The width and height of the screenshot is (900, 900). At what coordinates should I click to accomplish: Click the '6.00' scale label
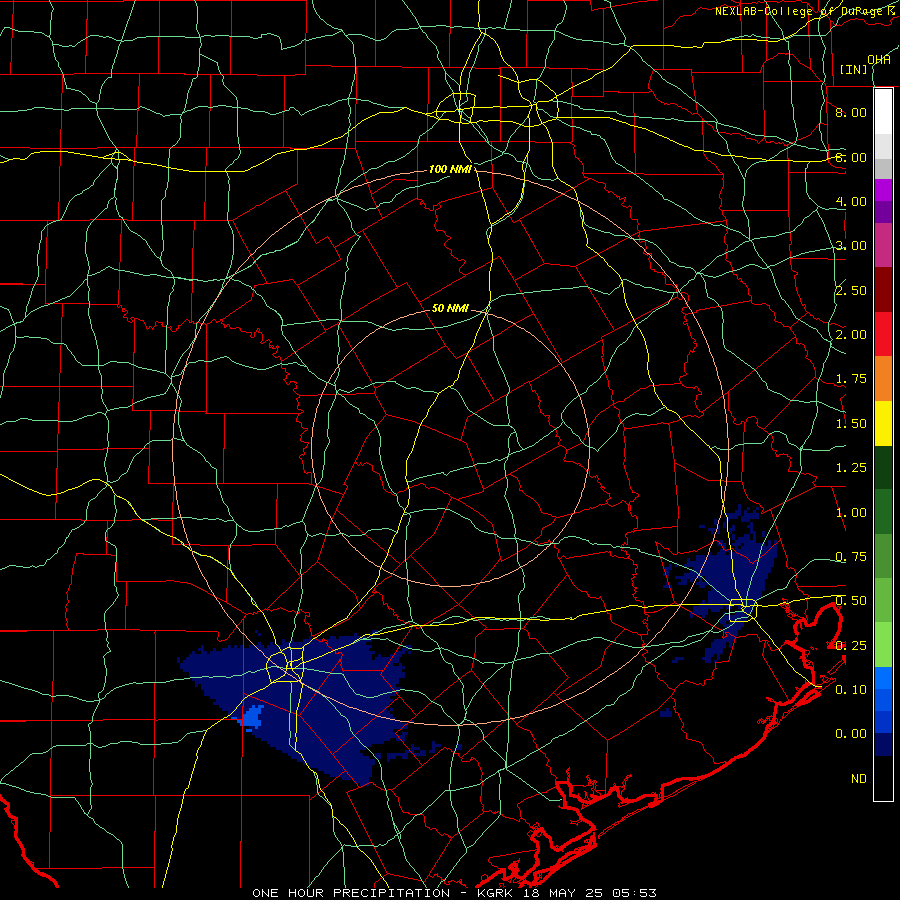(851, 157)
